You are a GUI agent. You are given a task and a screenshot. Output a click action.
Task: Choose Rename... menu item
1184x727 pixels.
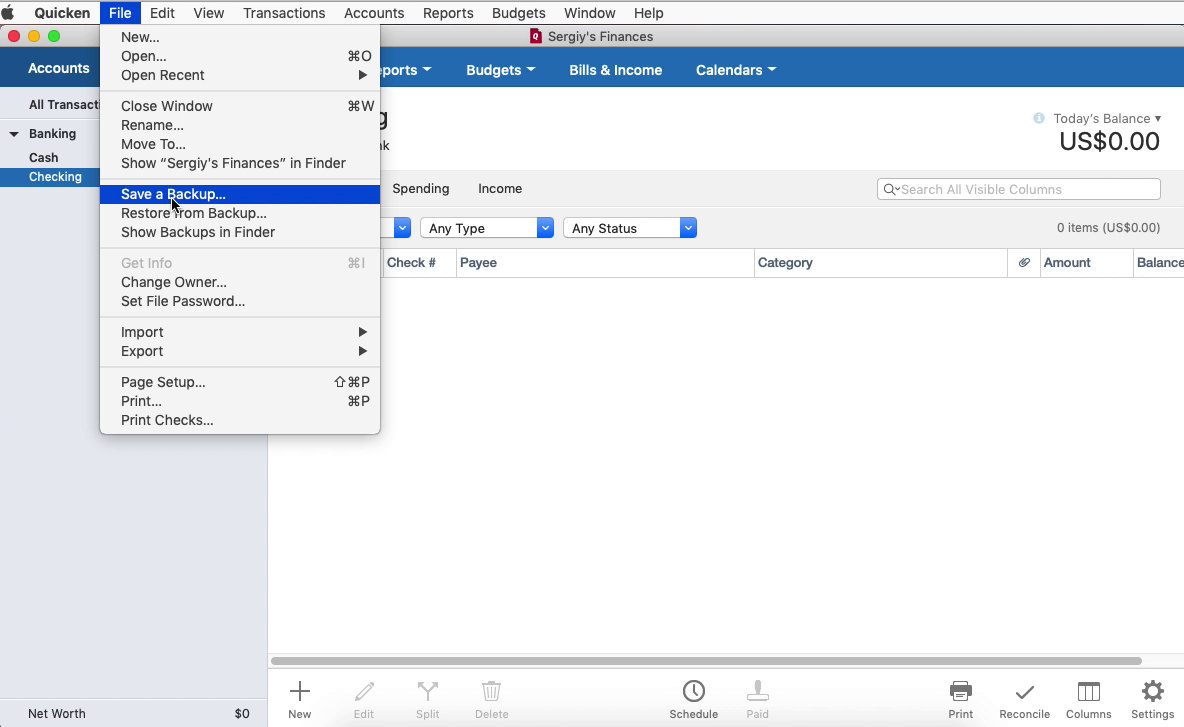tap(240, 125)
